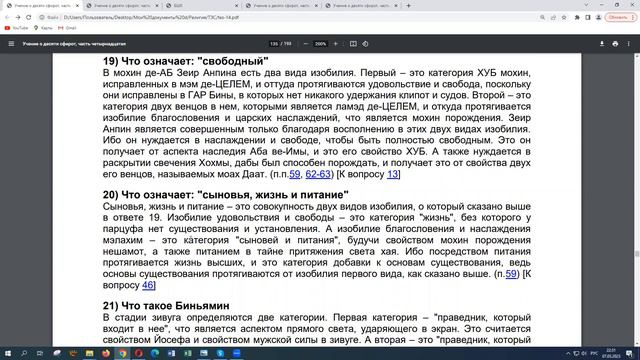Switch to the third browser tab
This screenshot has height=360, width=640.
tap(202, 6)
